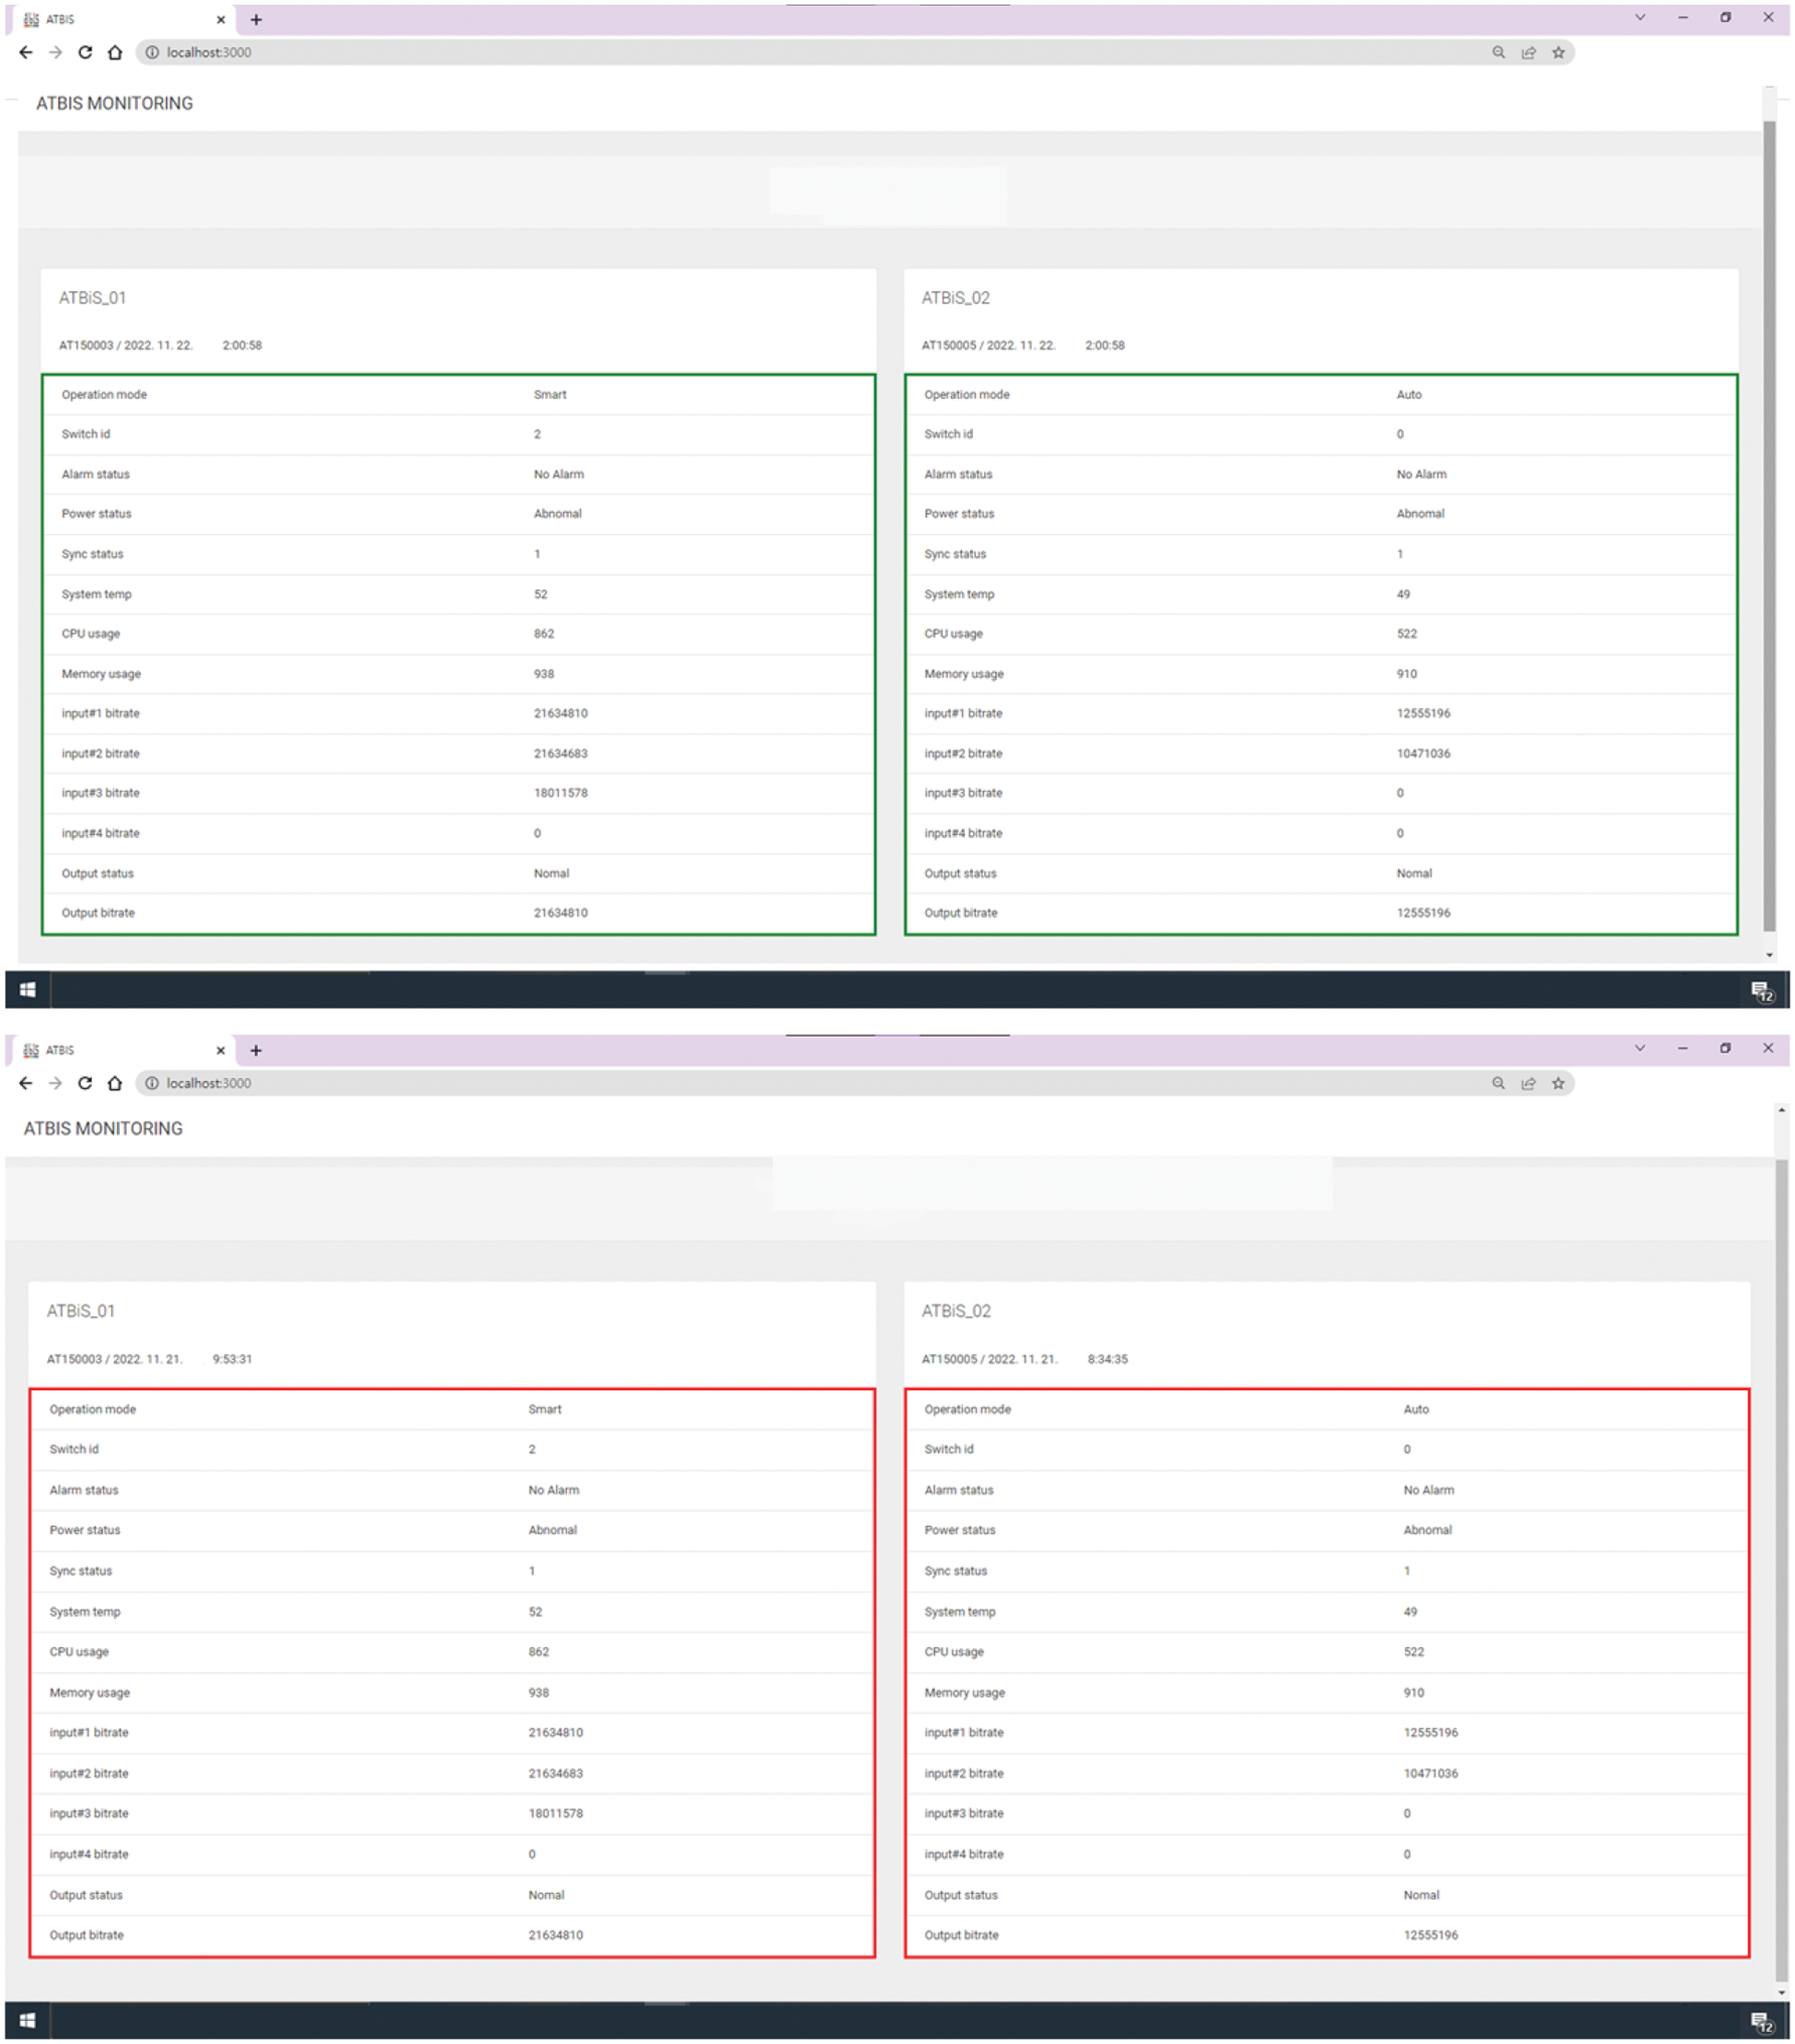1795x2044 pixels.
Task: Expand tab search chevron in top browser
Action: pos(1640,17)
